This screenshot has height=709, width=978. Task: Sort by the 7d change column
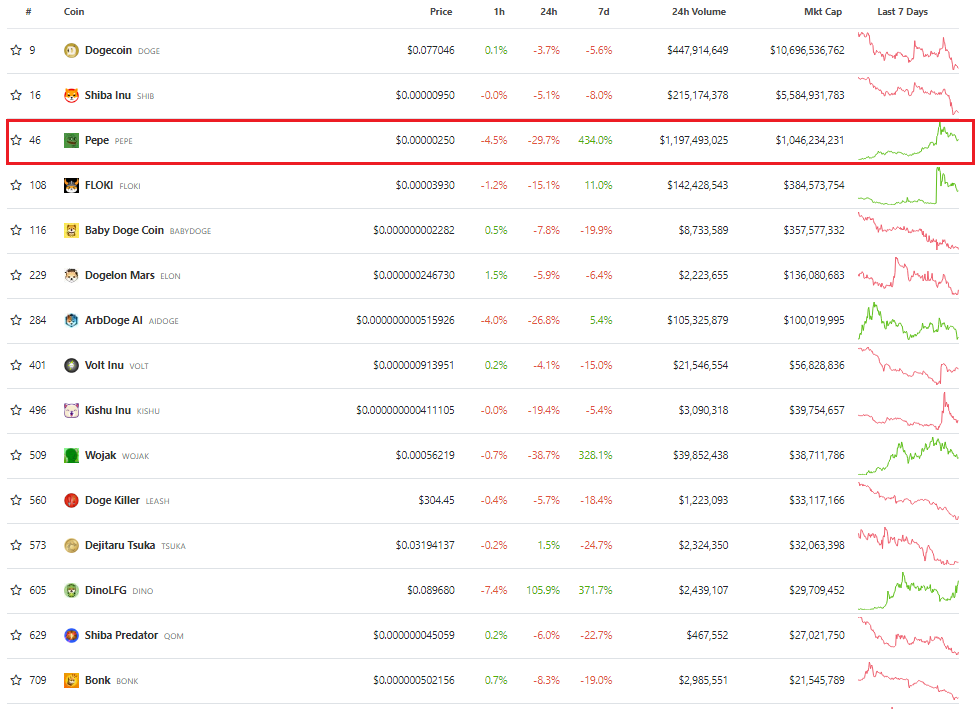[x=604, y=12]
